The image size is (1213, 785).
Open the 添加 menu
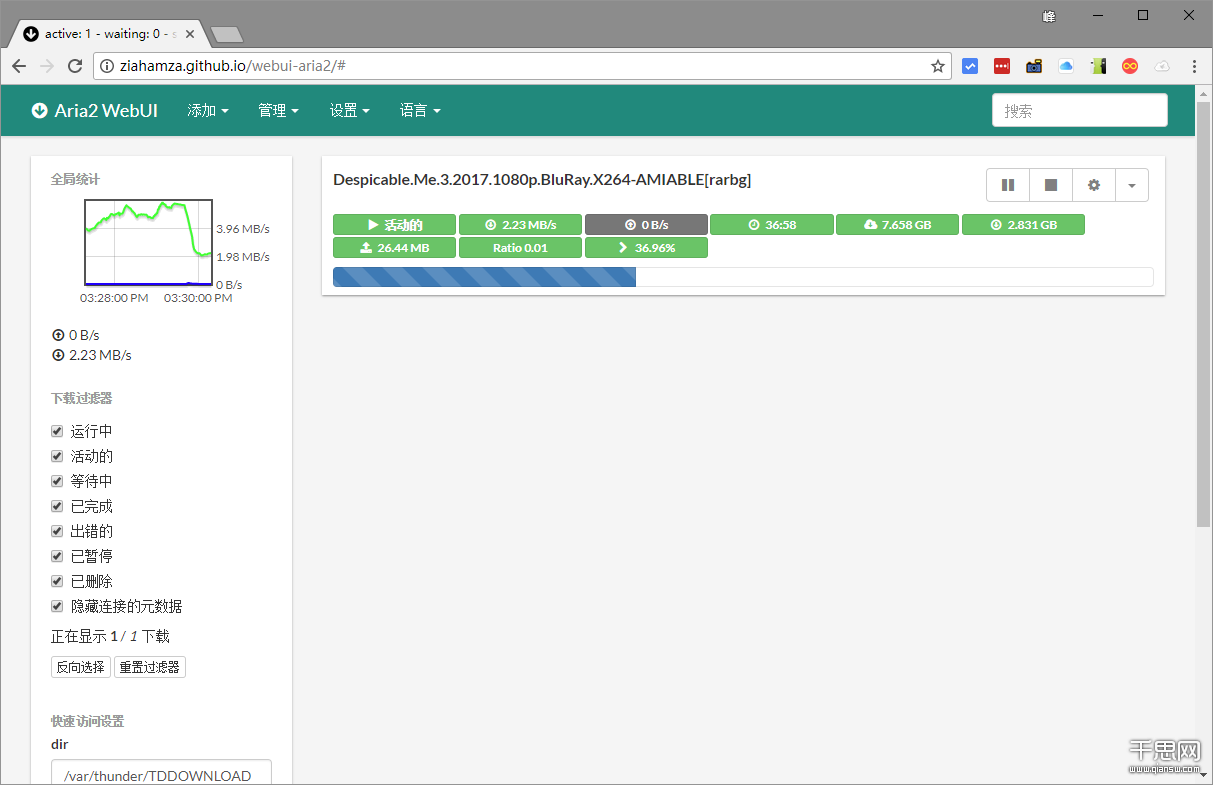click(208, 110)
